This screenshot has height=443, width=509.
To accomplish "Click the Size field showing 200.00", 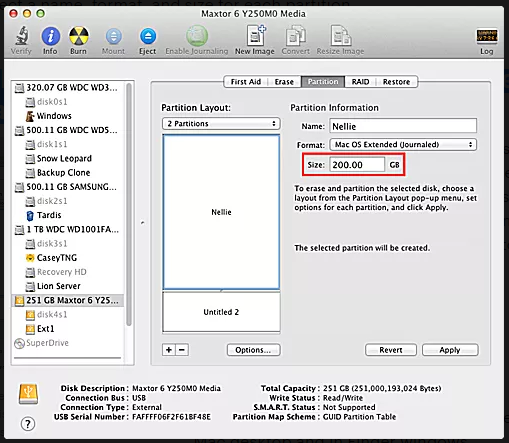I will click(357, 165).
